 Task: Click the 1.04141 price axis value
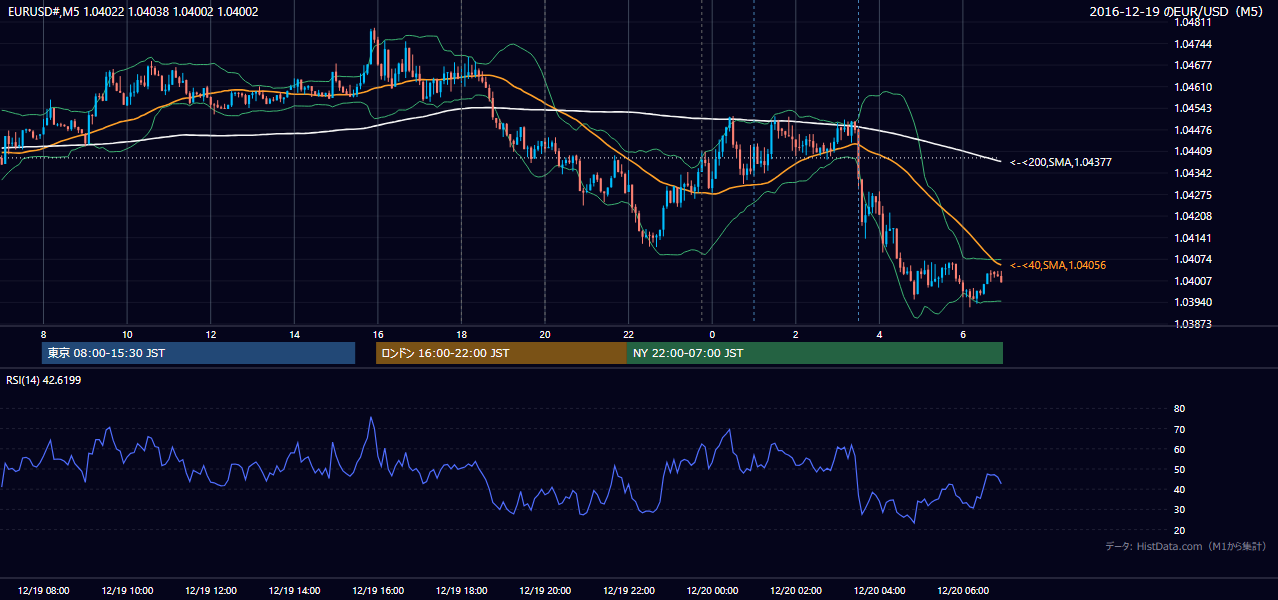point(1194,238)
